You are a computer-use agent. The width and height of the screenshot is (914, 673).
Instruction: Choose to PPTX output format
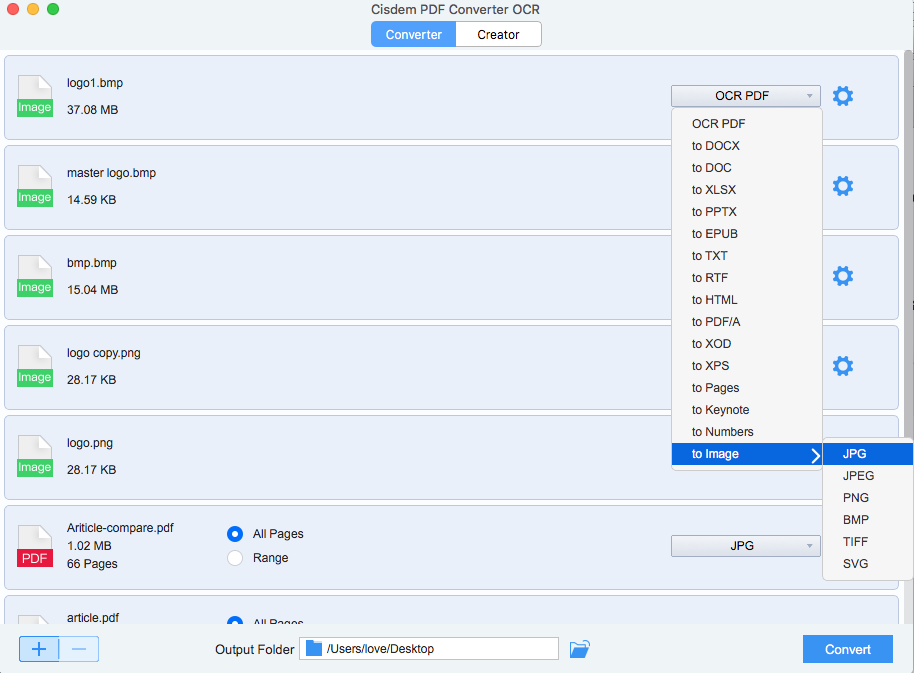747,212
